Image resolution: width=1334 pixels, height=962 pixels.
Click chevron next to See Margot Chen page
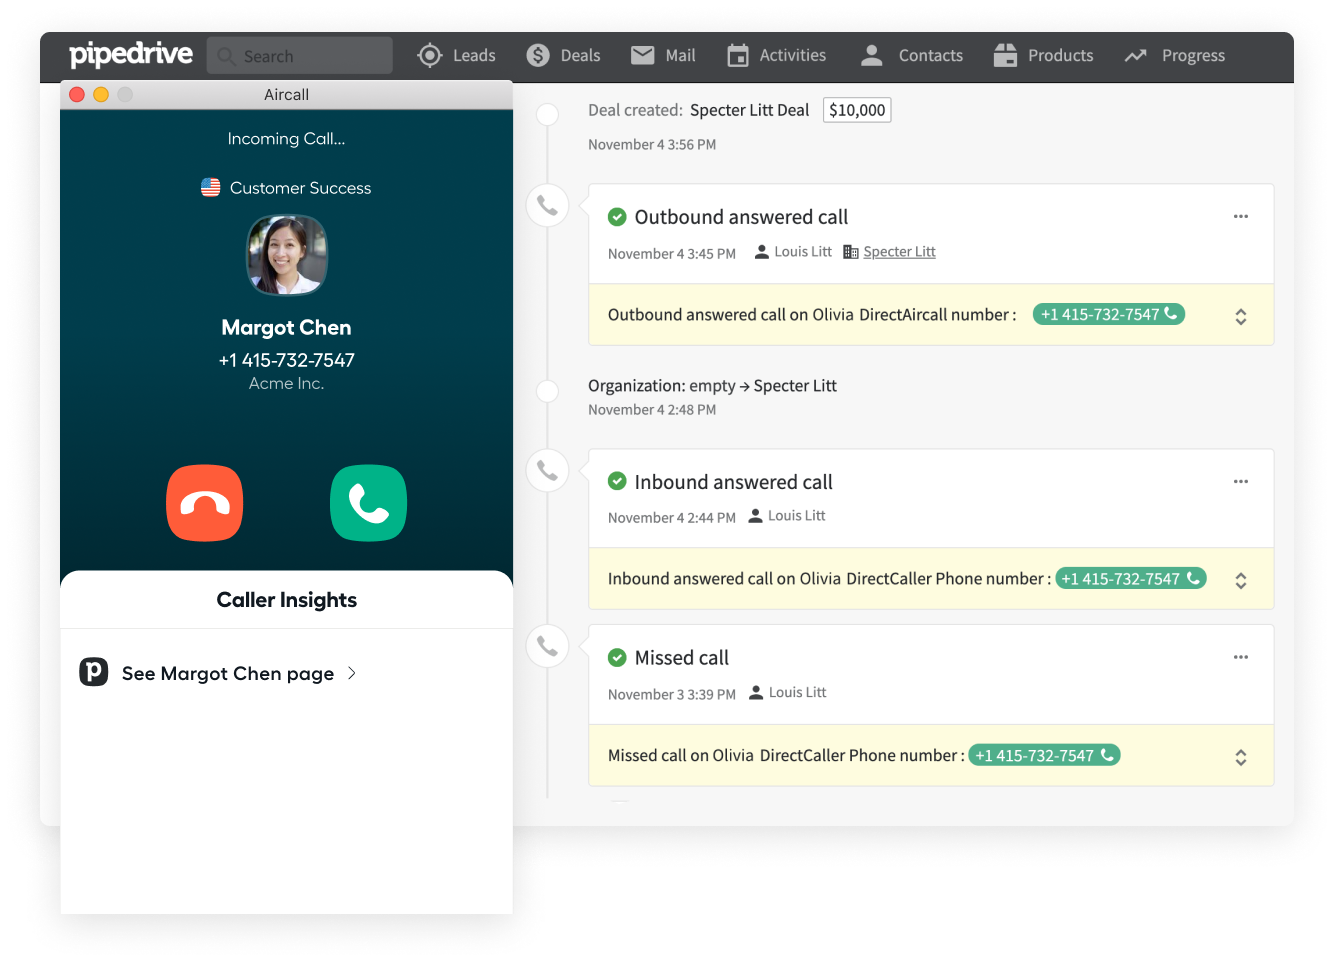tap(352, 673)
